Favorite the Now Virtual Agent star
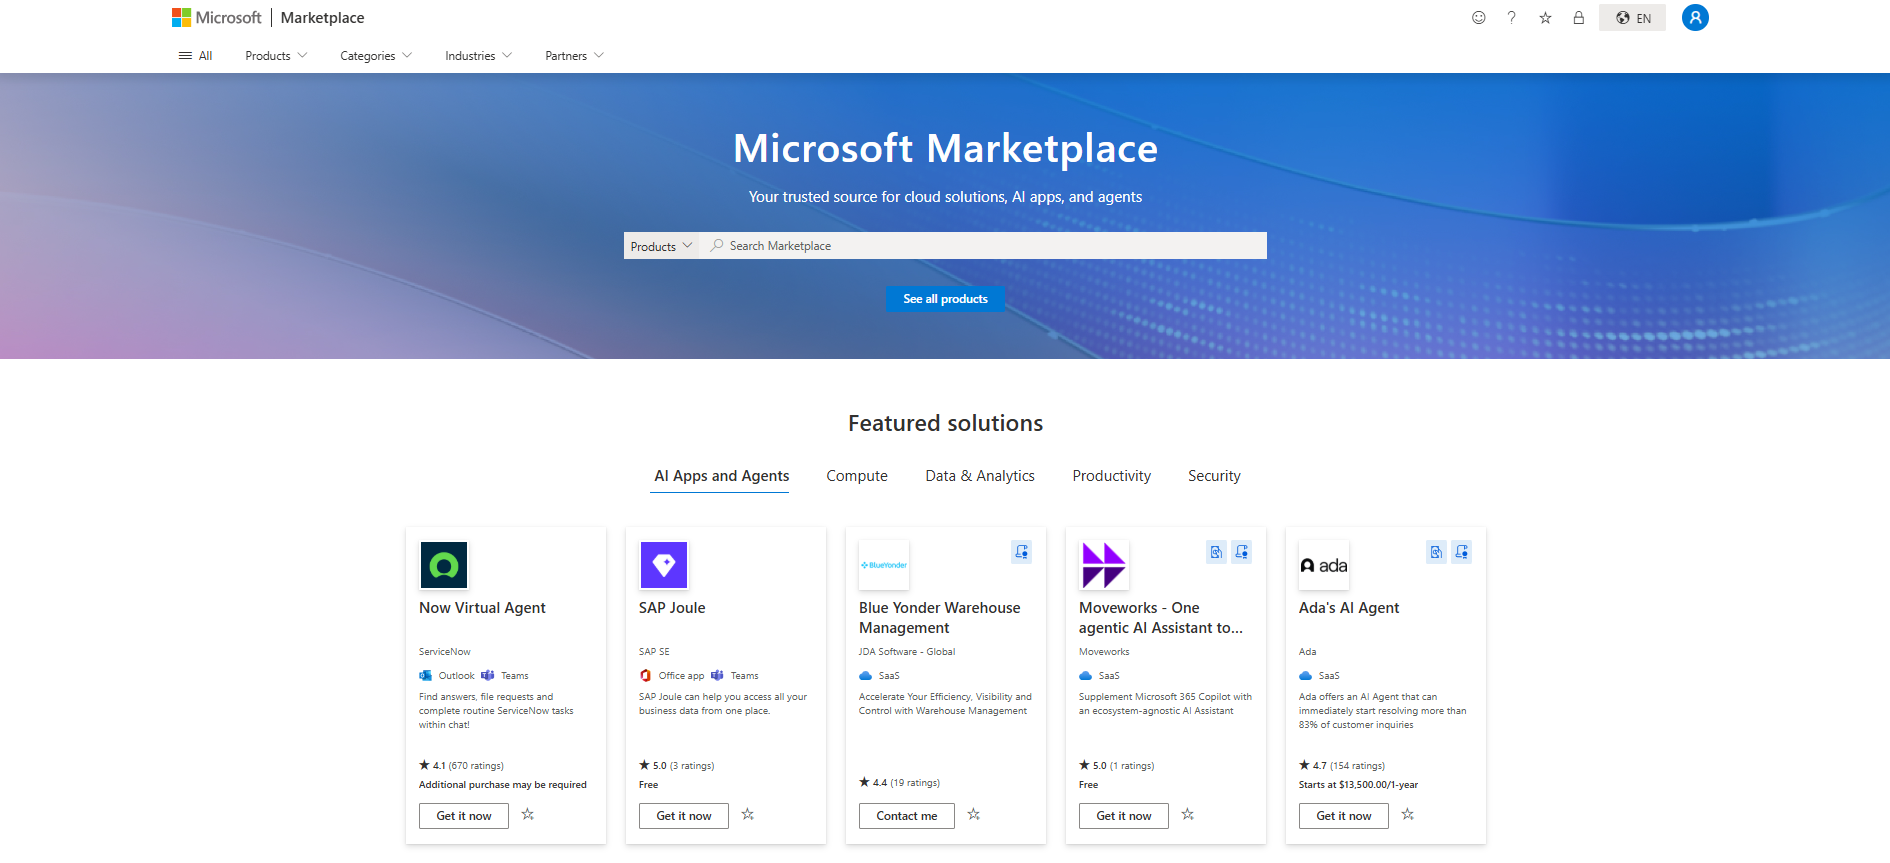Screen dimensions: 1890x863 pos(528,815)
